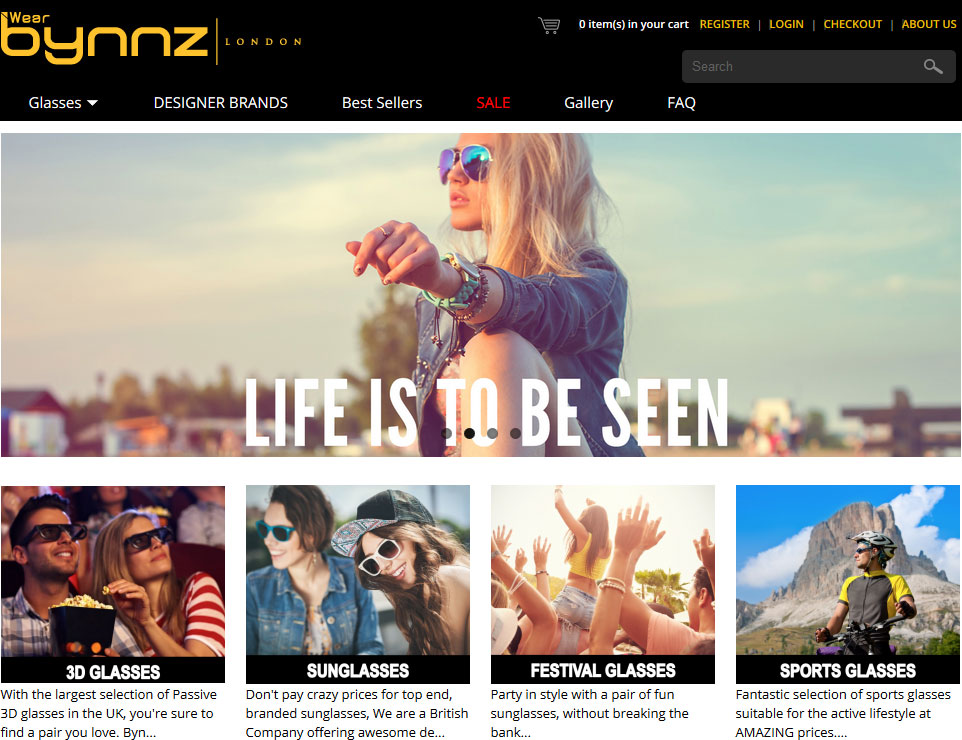Open the DESIGNER BRANDS menu
Viewport: 962px width, 740px height.
tap(220, 103)
